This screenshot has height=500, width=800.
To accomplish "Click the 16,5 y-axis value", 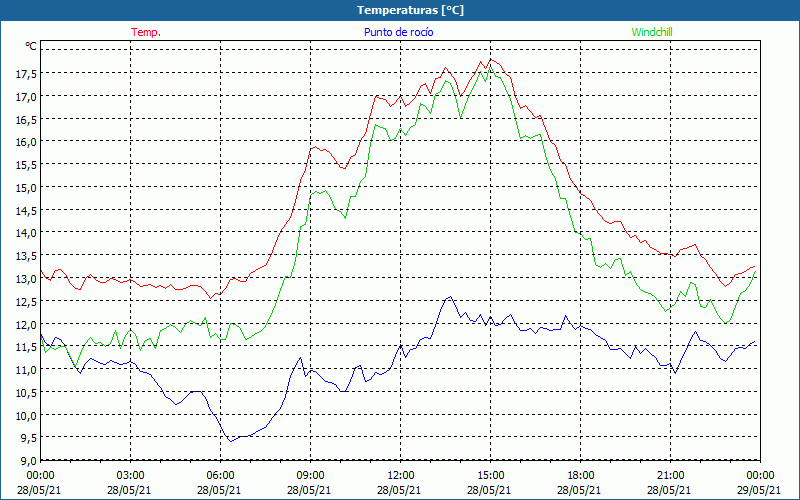I will pos(26,120).
